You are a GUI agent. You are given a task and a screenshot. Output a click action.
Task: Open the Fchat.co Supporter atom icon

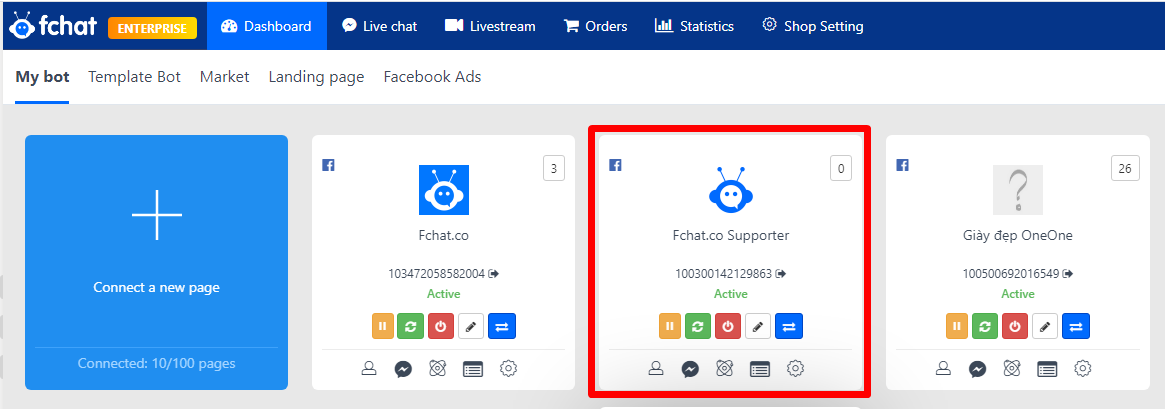click(x=725, y=368)
